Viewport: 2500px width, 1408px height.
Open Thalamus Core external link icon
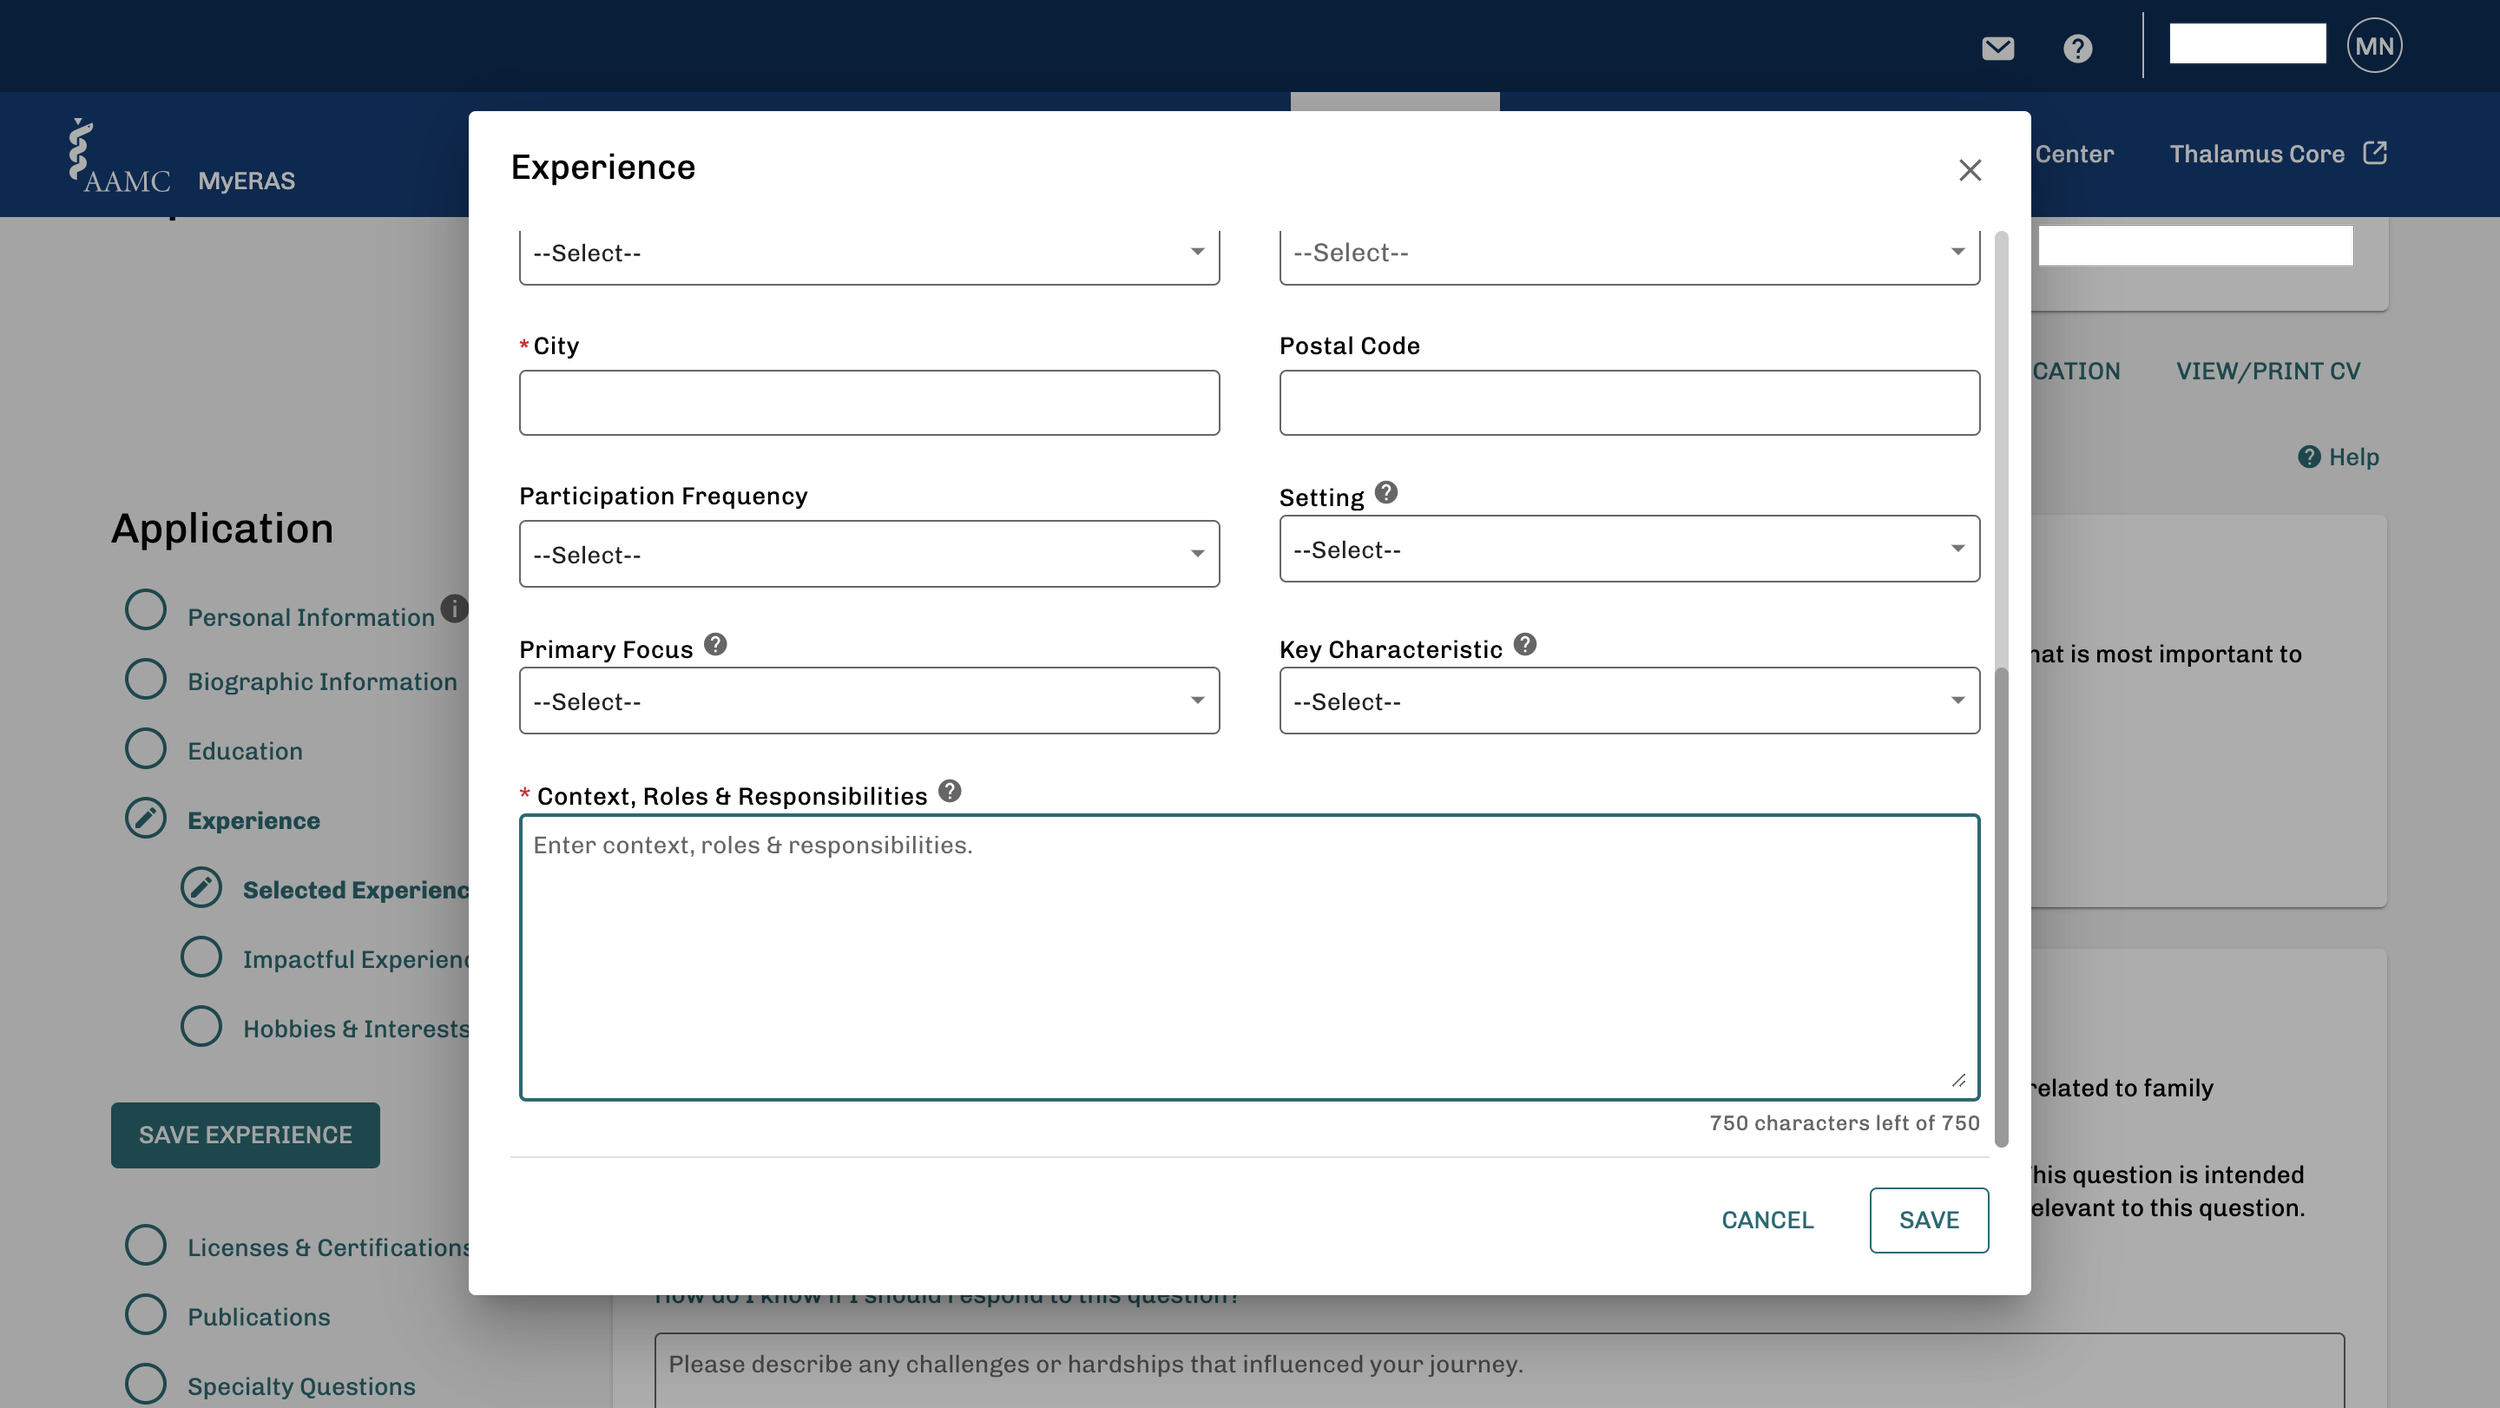(2375, 153)
